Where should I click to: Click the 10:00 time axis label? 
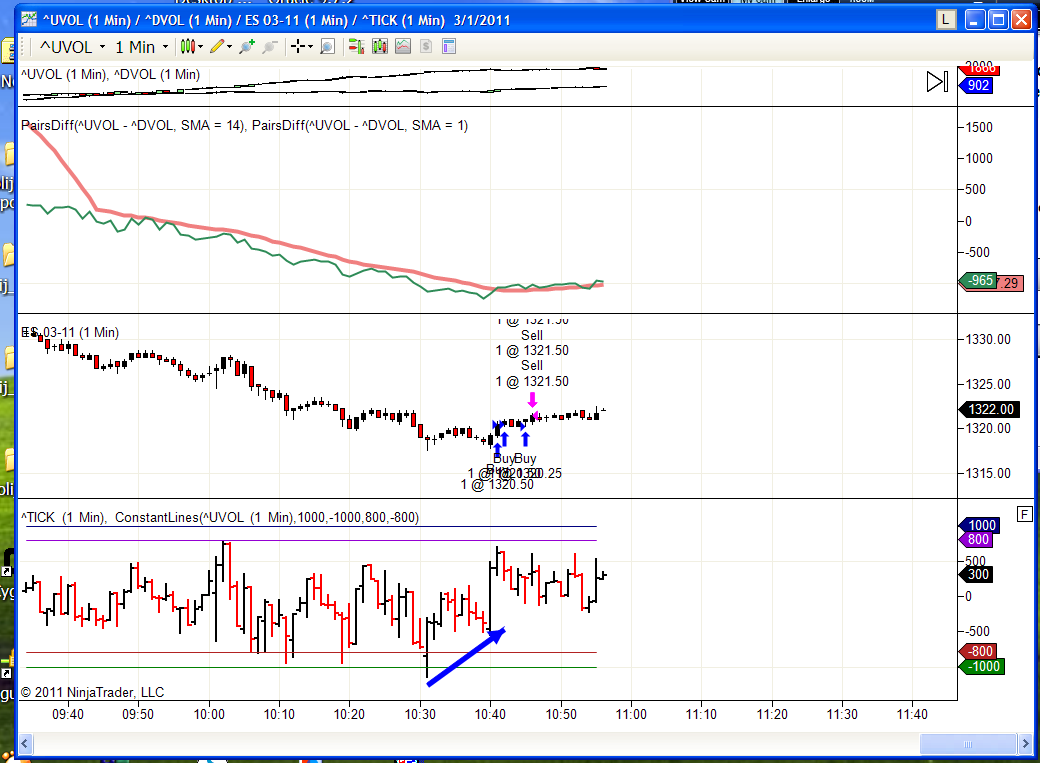209,715
